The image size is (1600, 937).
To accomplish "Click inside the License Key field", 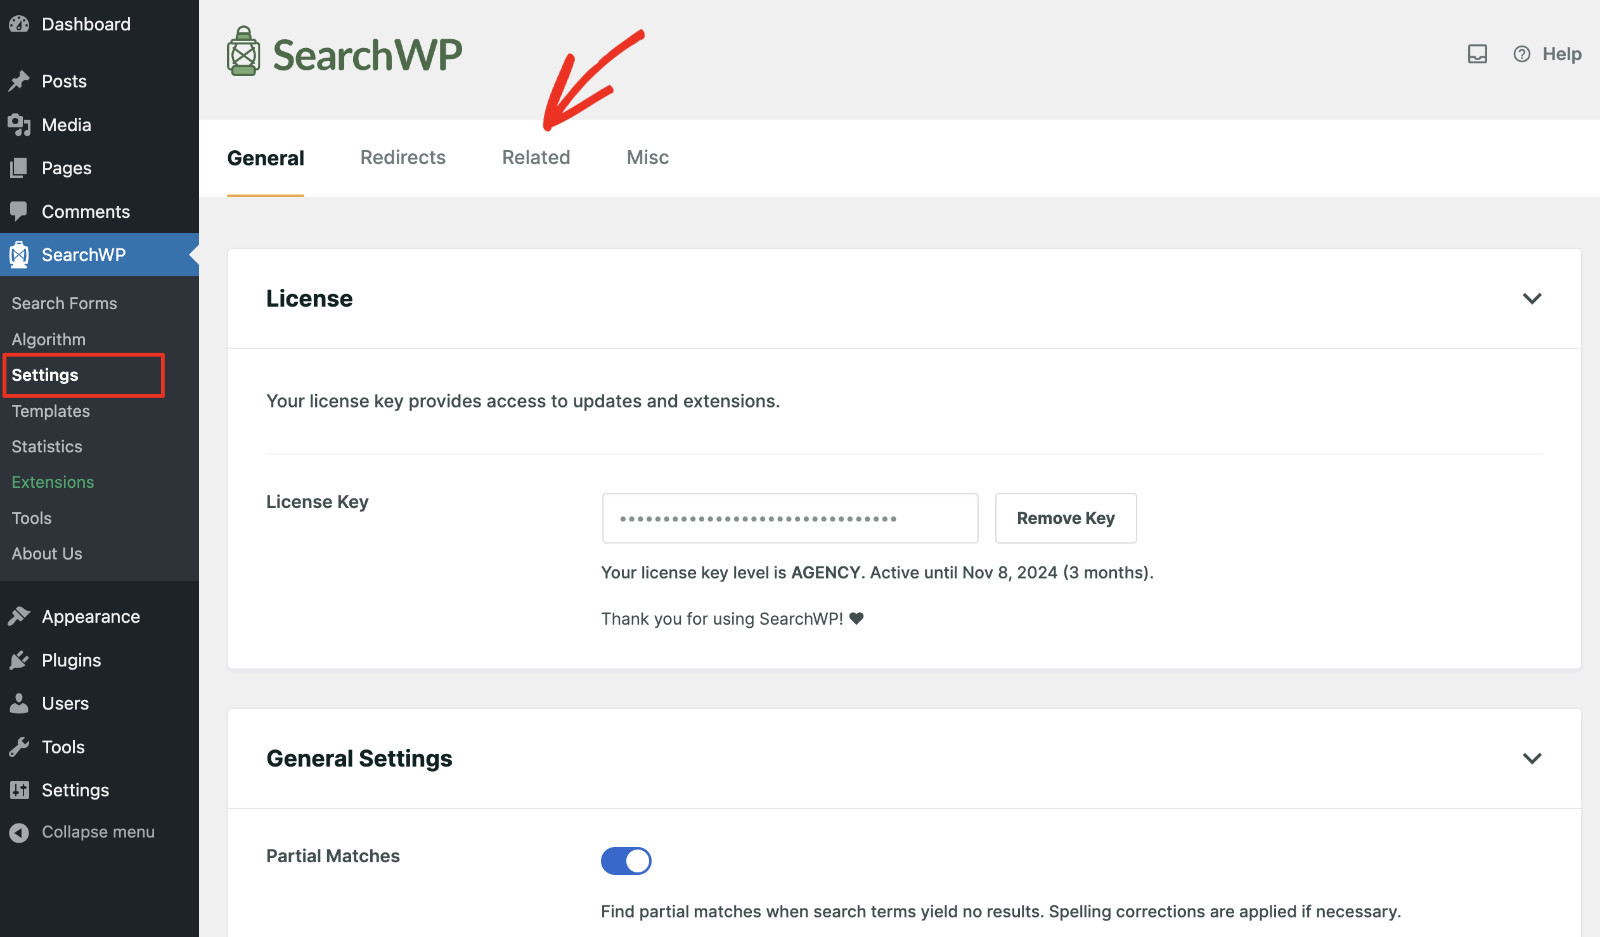I will point(790,518).
